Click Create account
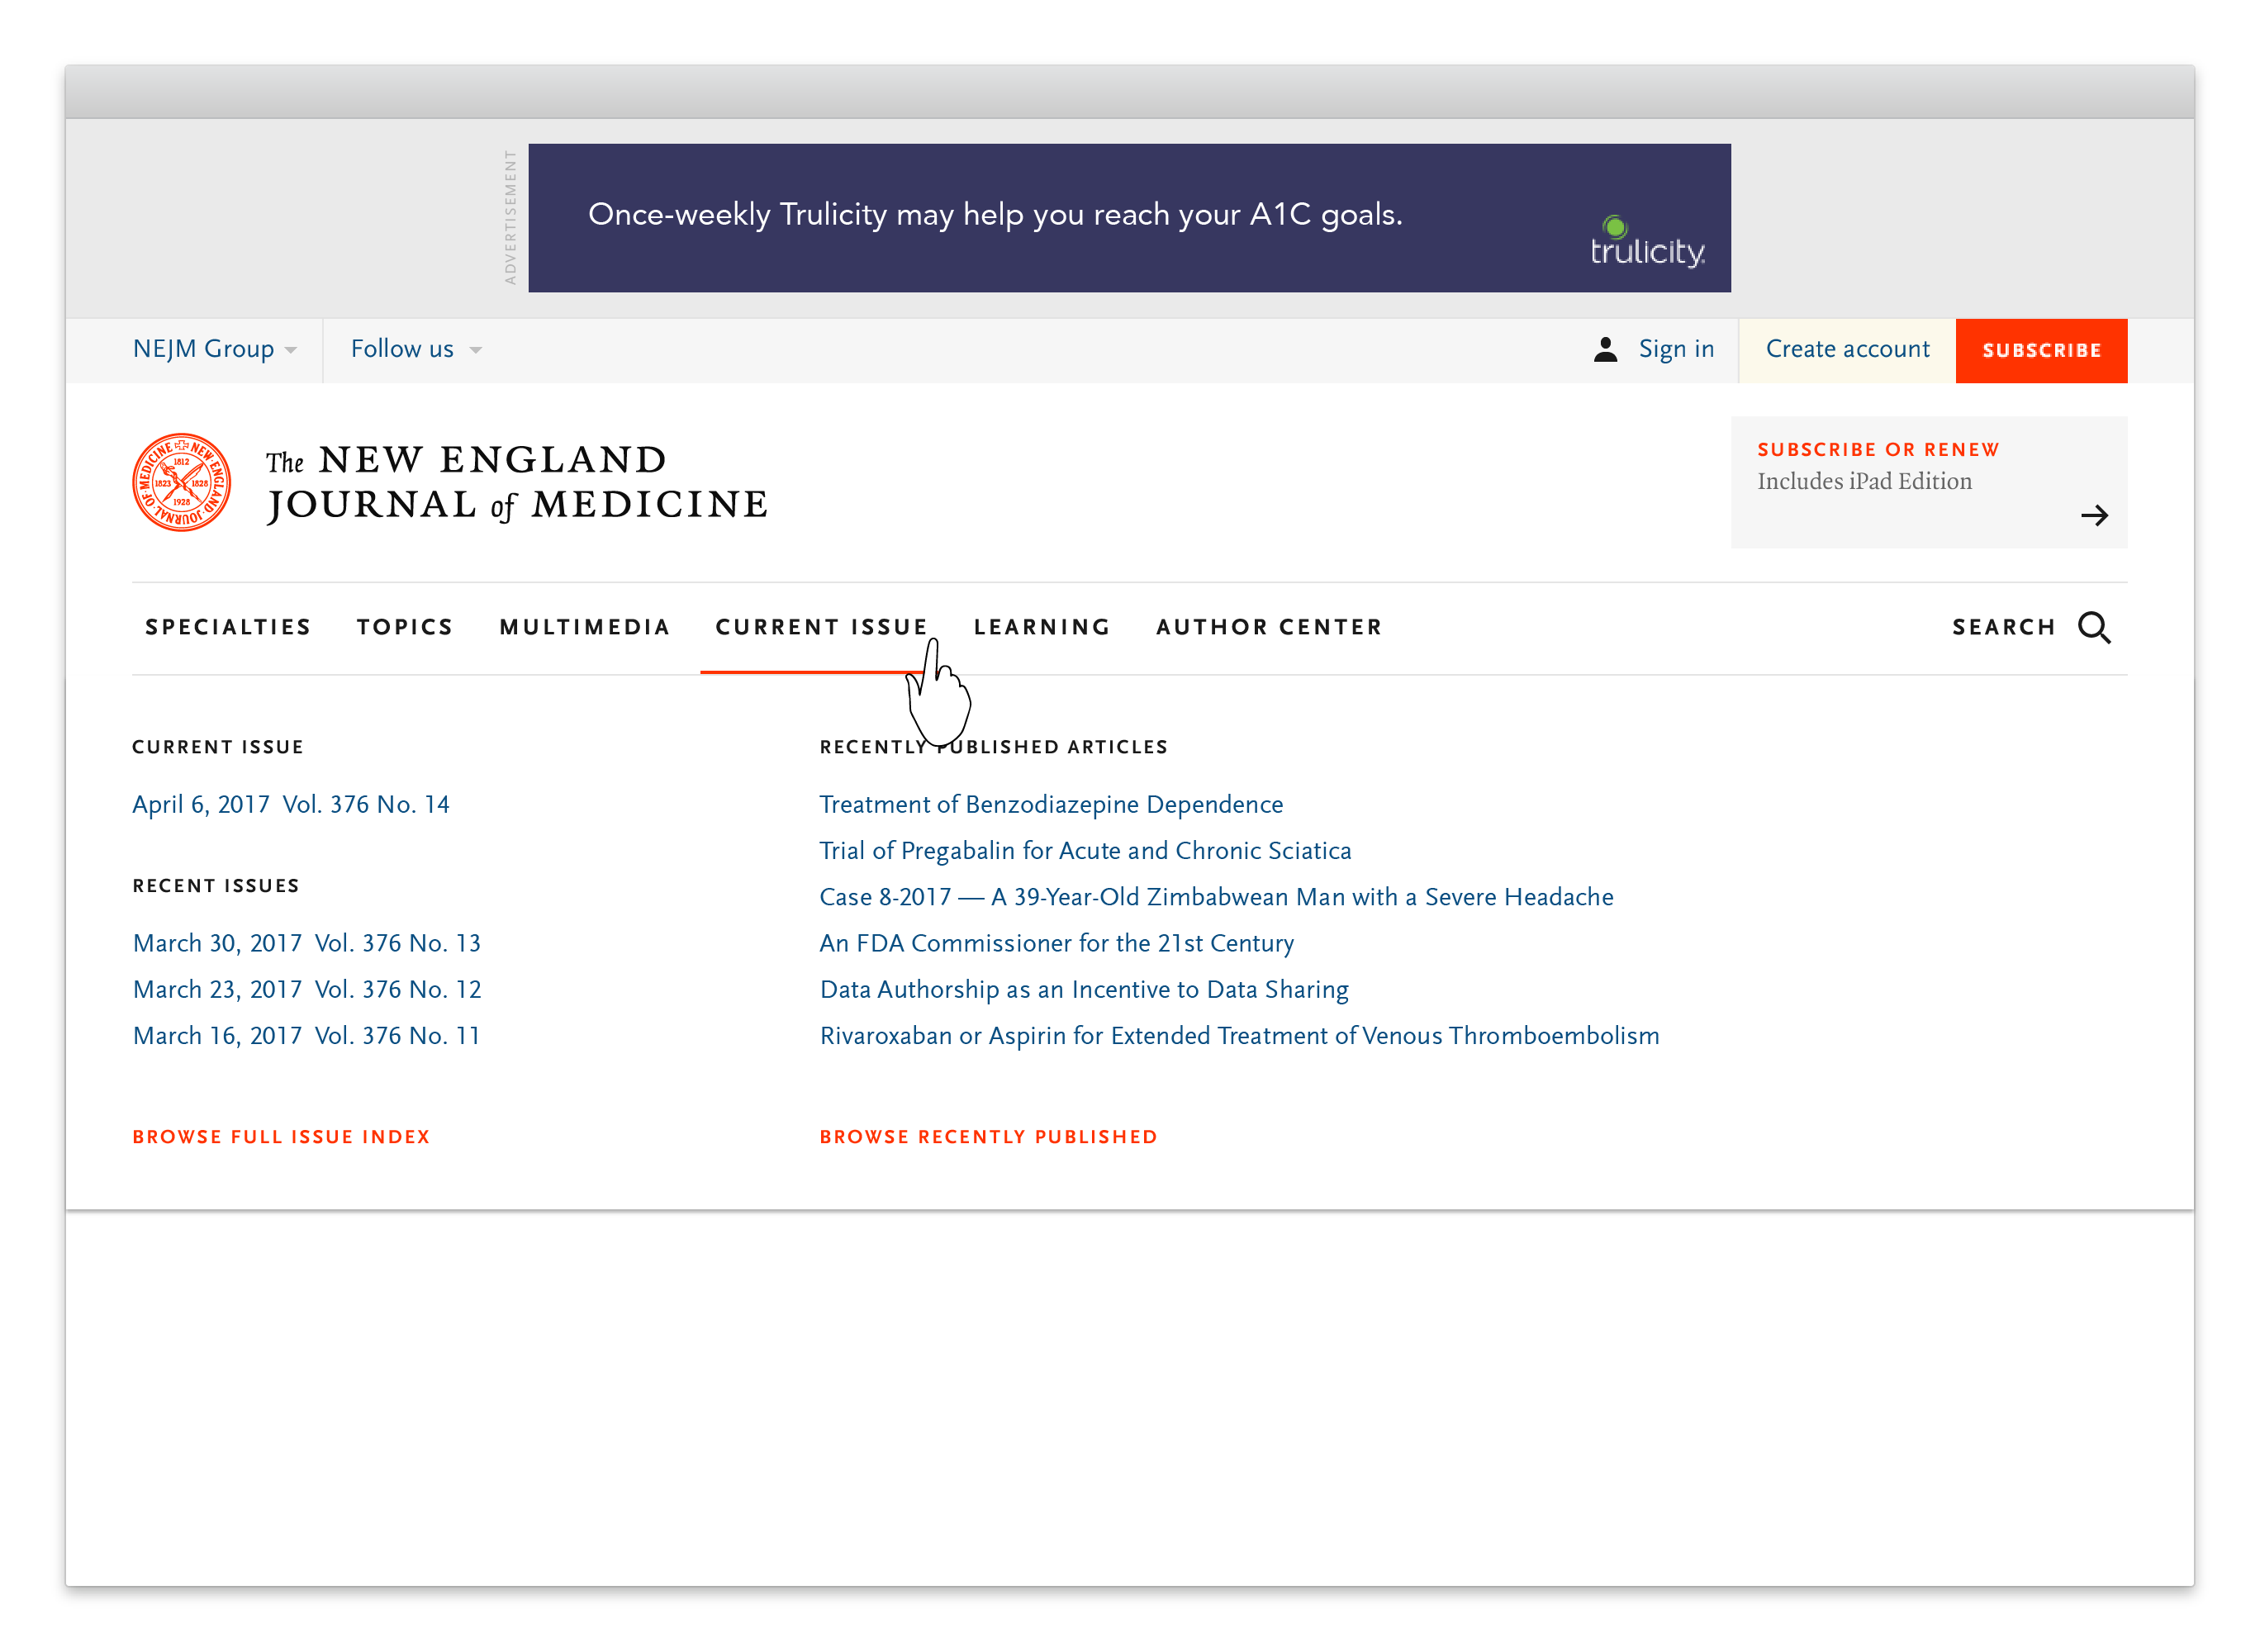 click(x=1847, y=350)
